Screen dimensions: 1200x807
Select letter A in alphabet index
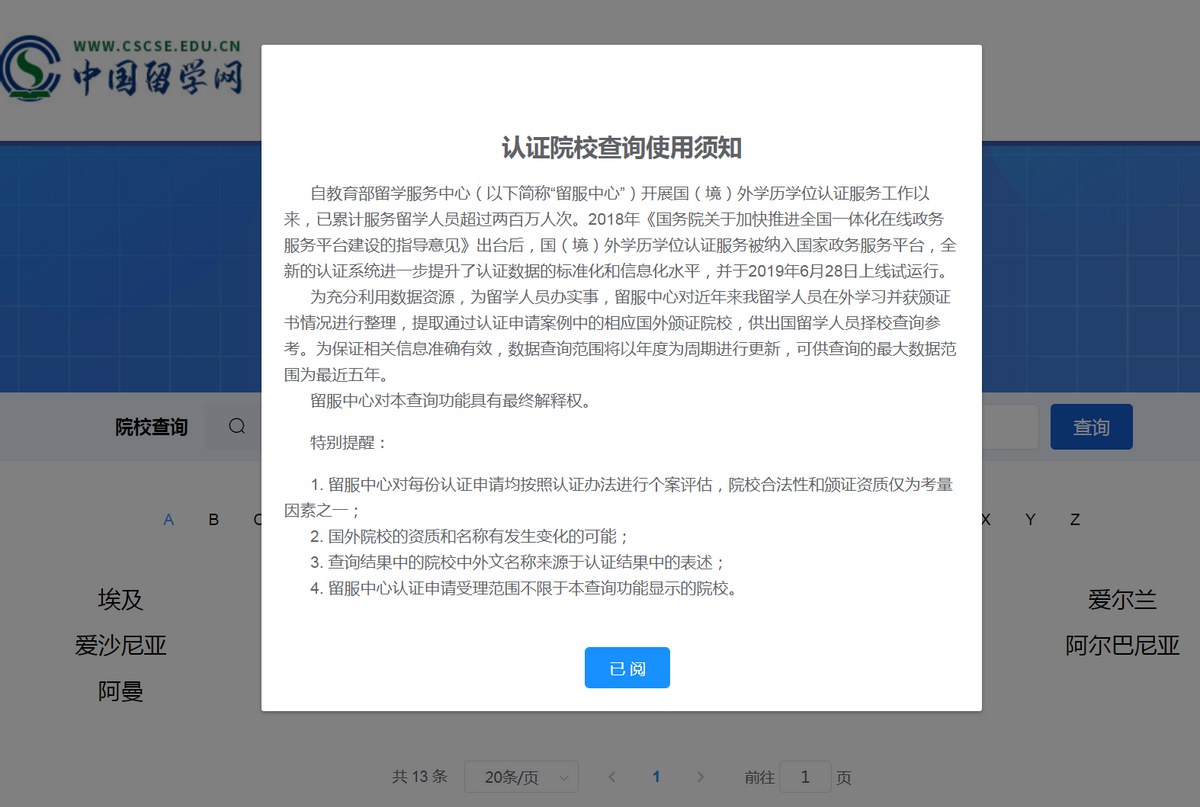pyautogui.click(x=169, y=519)
